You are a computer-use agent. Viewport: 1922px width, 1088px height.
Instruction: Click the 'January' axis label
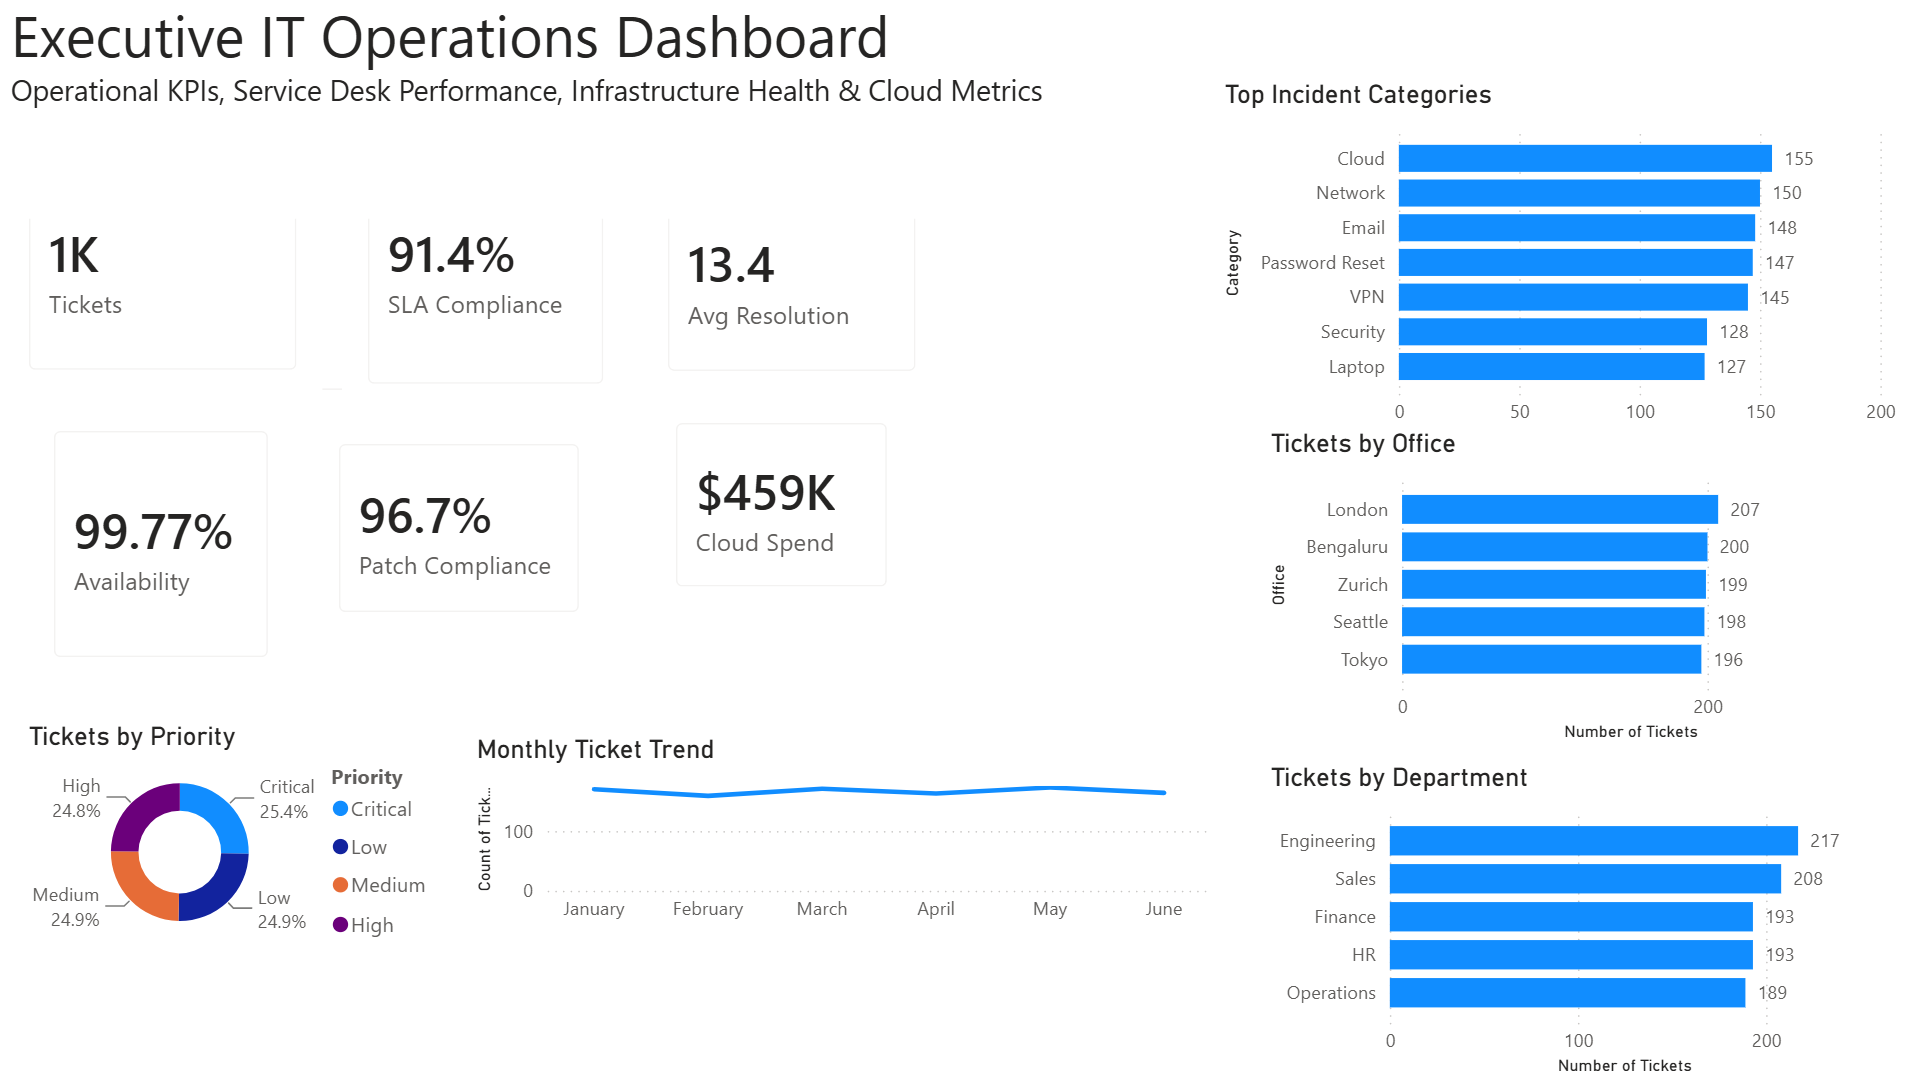(593, 909)
